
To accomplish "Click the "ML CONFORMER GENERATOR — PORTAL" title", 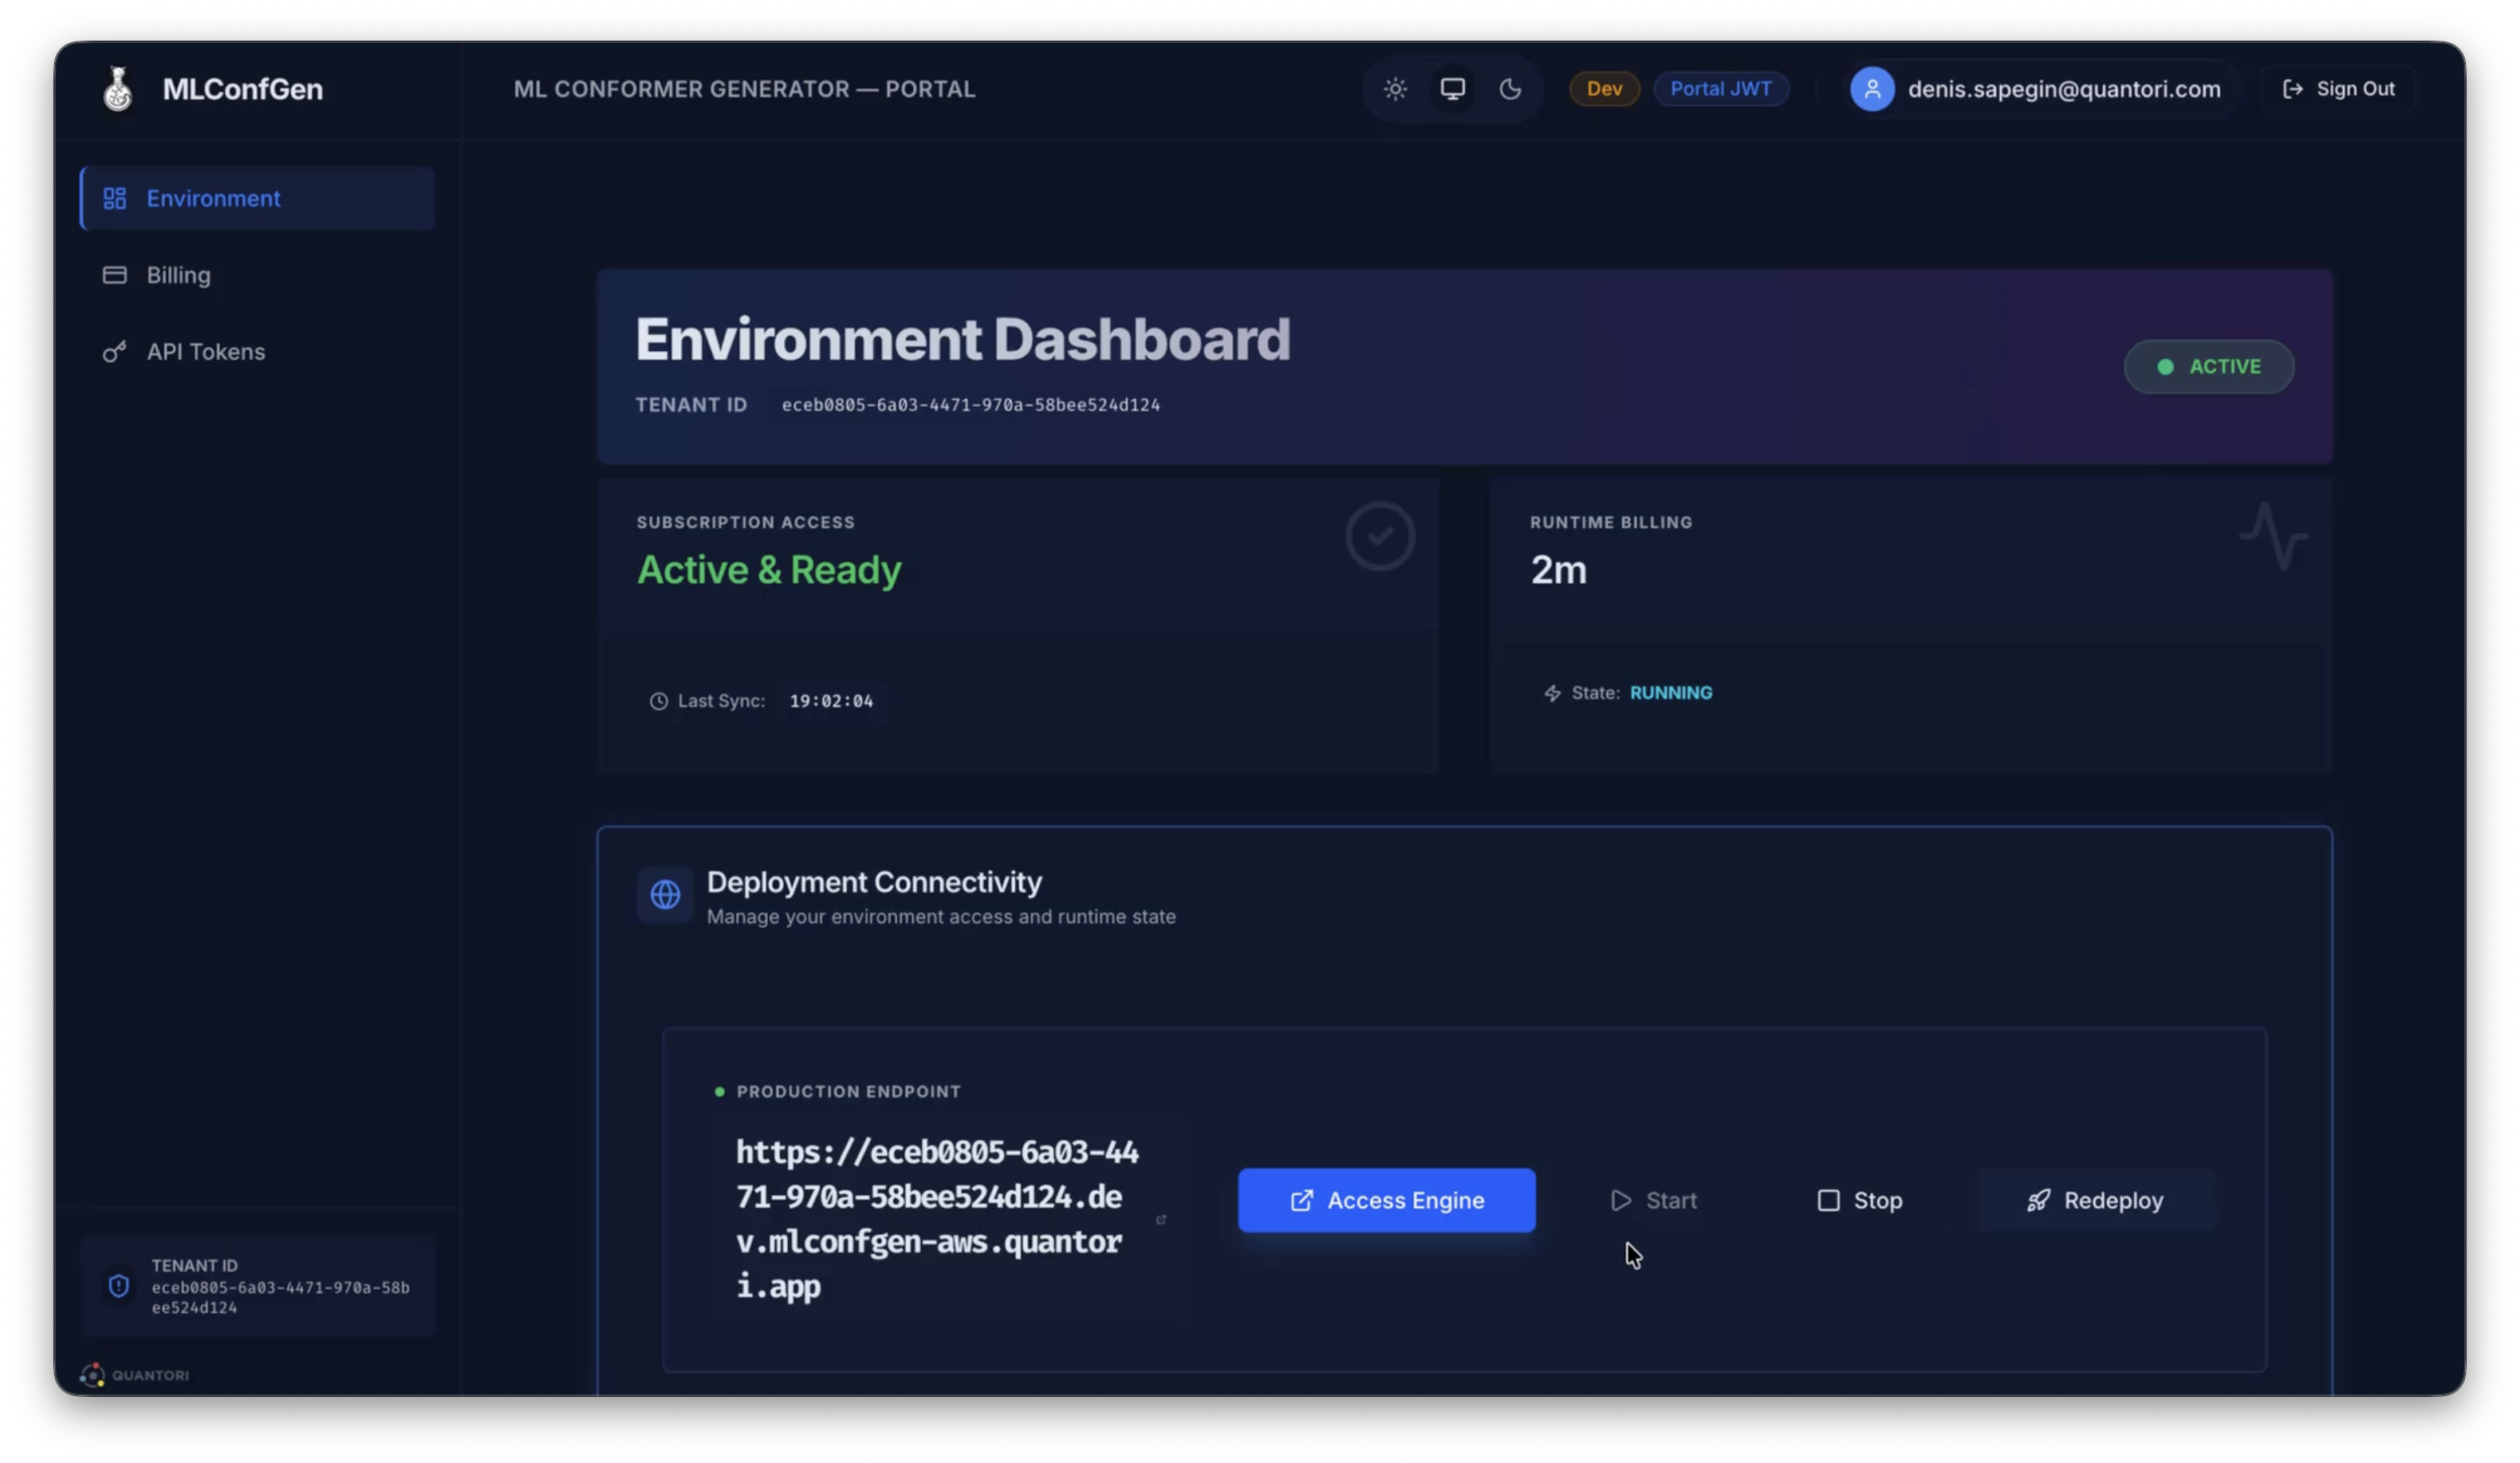I will 744,89.
